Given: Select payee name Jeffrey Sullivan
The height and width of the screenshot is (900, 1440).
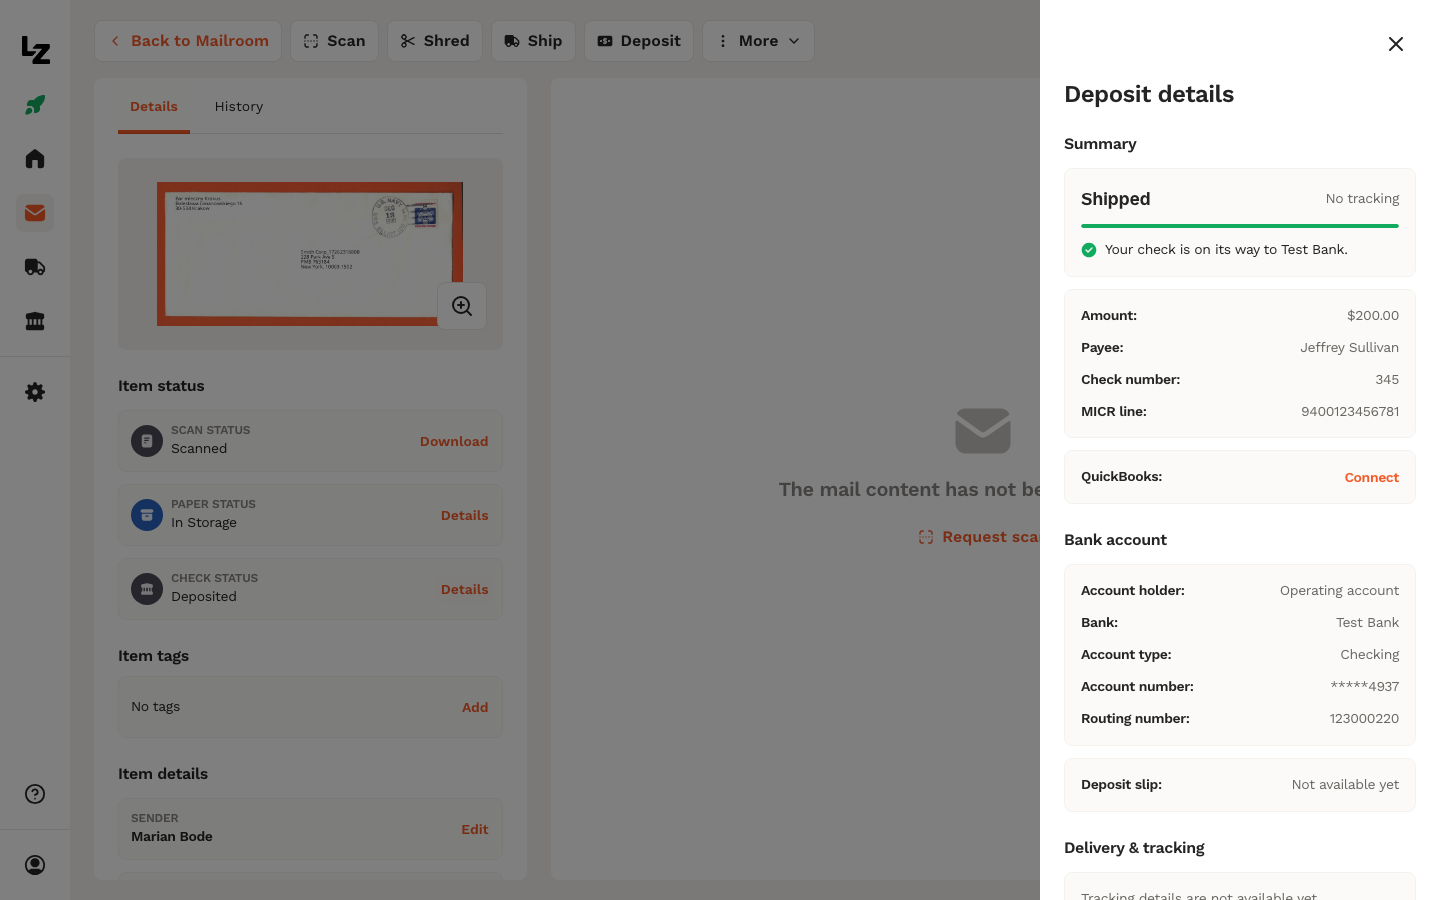Looking at the screenshot, I should (x=1350, y=347).
